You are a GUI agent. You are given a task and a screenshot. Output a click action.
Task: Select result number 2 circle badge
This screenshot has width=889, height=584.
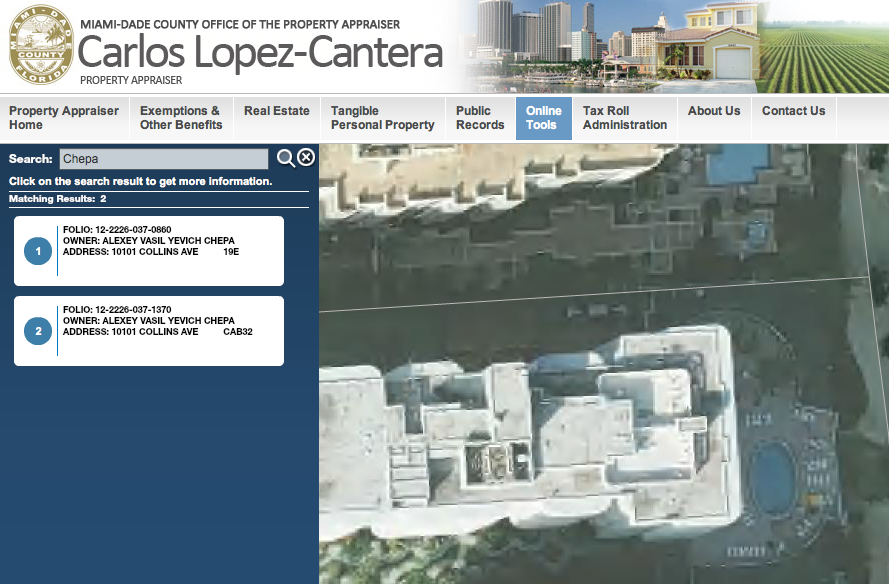(38, 331)
